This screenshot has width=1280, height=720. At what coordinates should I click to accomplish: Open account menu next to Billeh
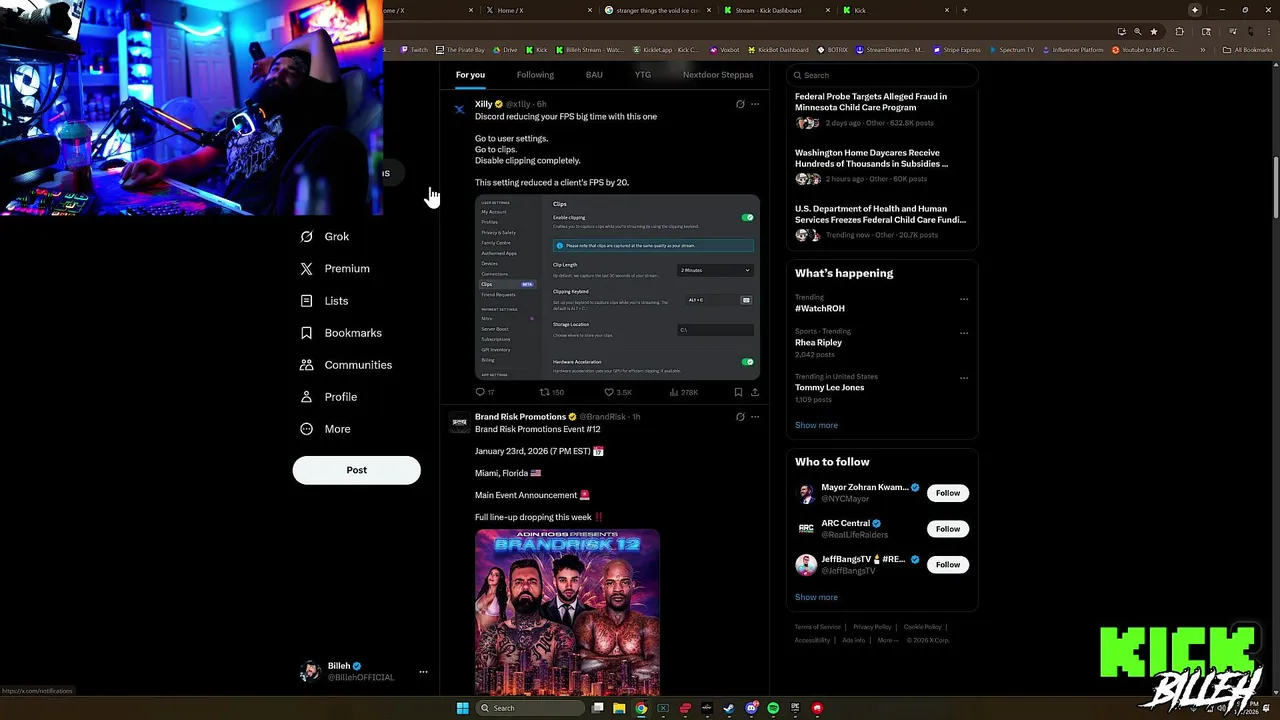(423, 672)
